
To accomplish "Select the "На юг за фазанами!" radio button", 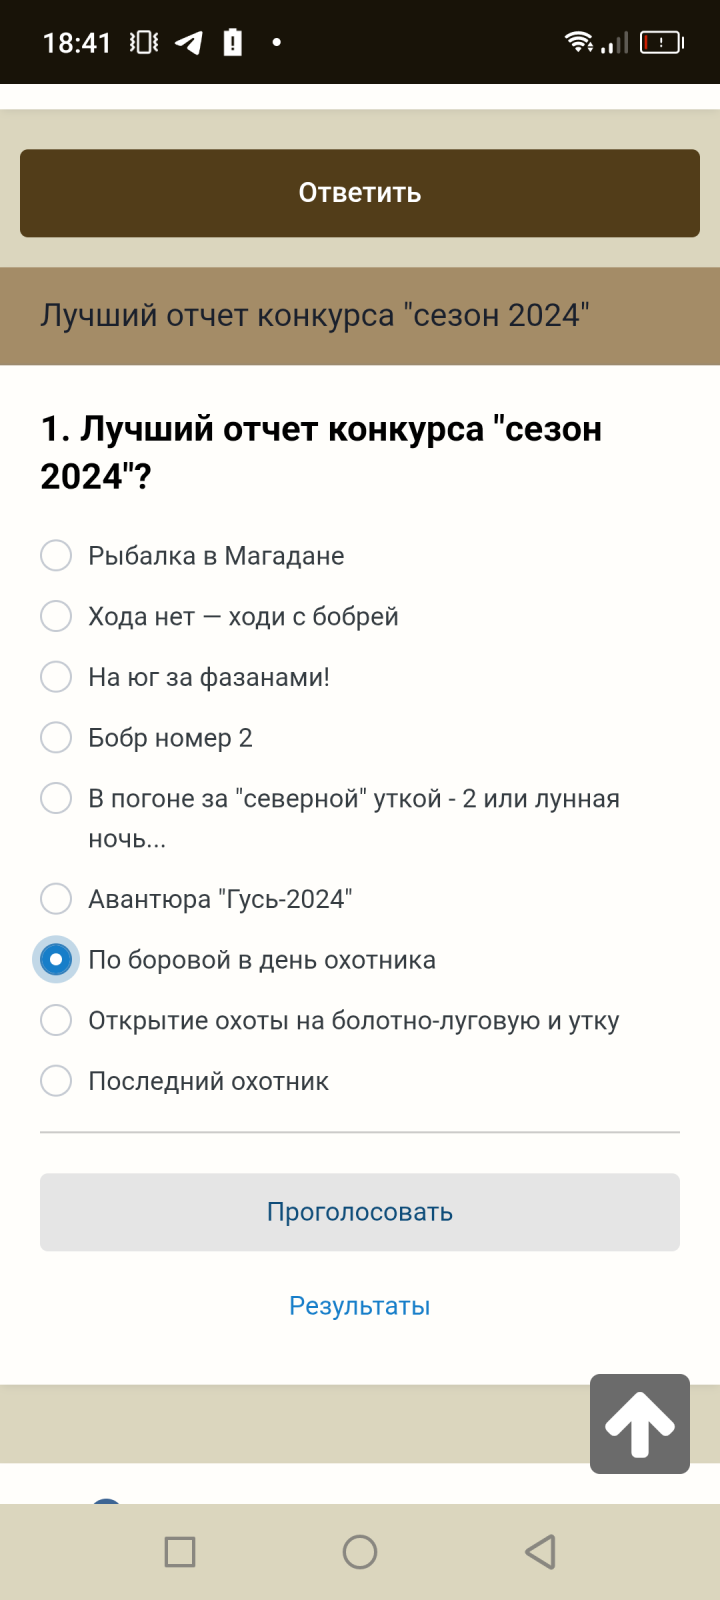I will click(x=56, y=677).
